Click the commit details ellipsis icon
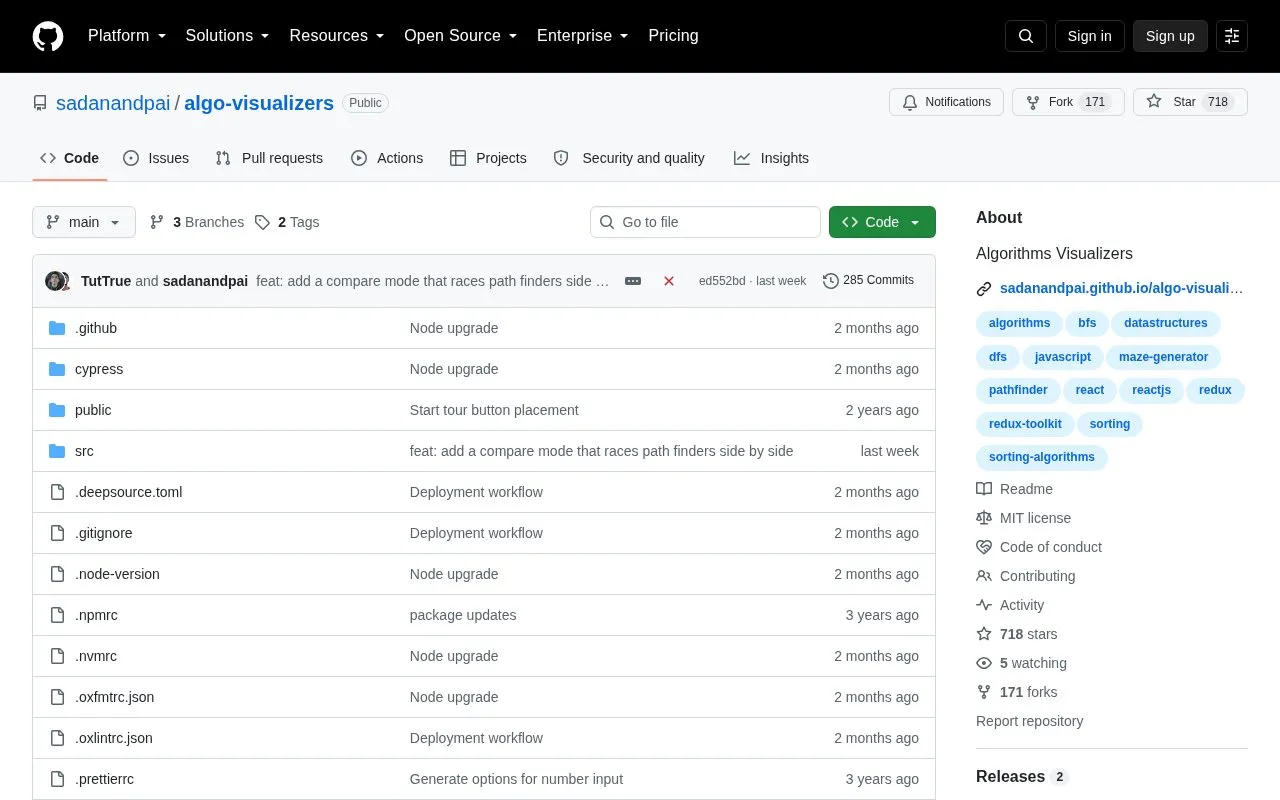The image size is (1280, 800). 633,281
